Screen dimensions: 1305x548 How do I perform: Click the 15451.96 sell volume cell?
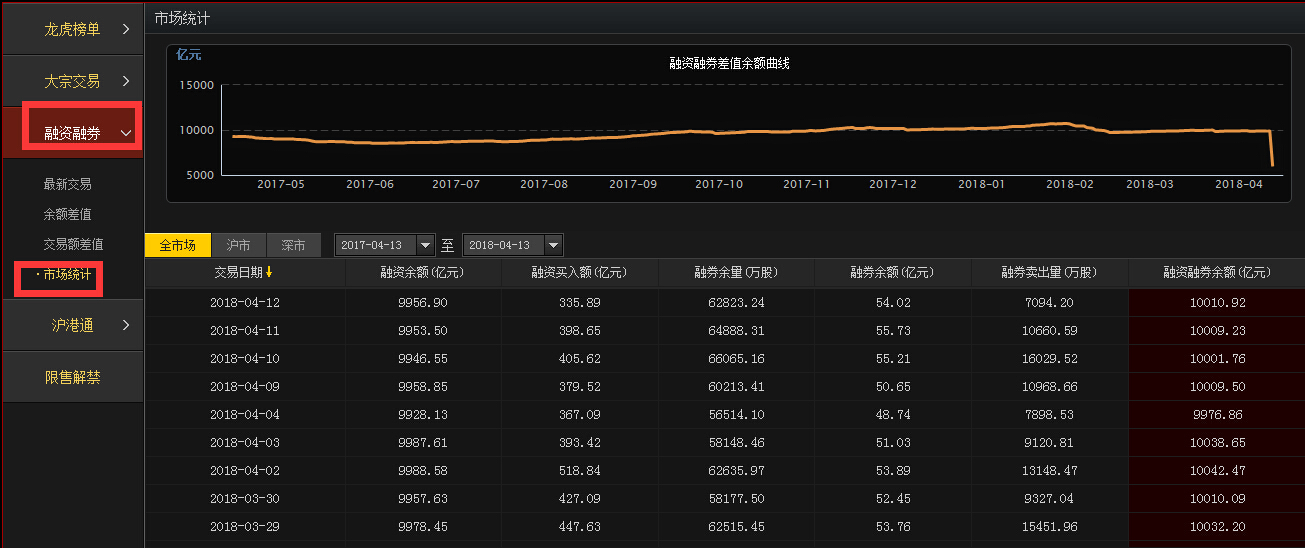click(1049, 526)
